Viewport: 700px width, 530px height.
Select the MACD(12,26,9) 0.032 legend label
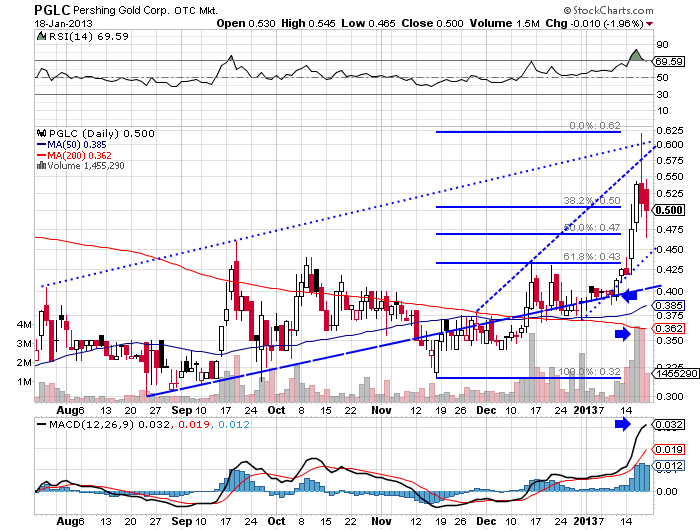click(x=109, y=424)
